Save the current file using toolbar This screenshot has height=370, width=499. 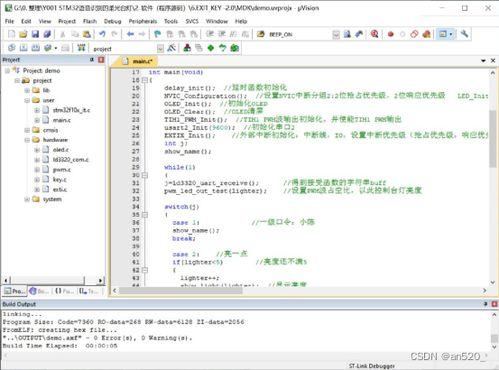(35, 34)
